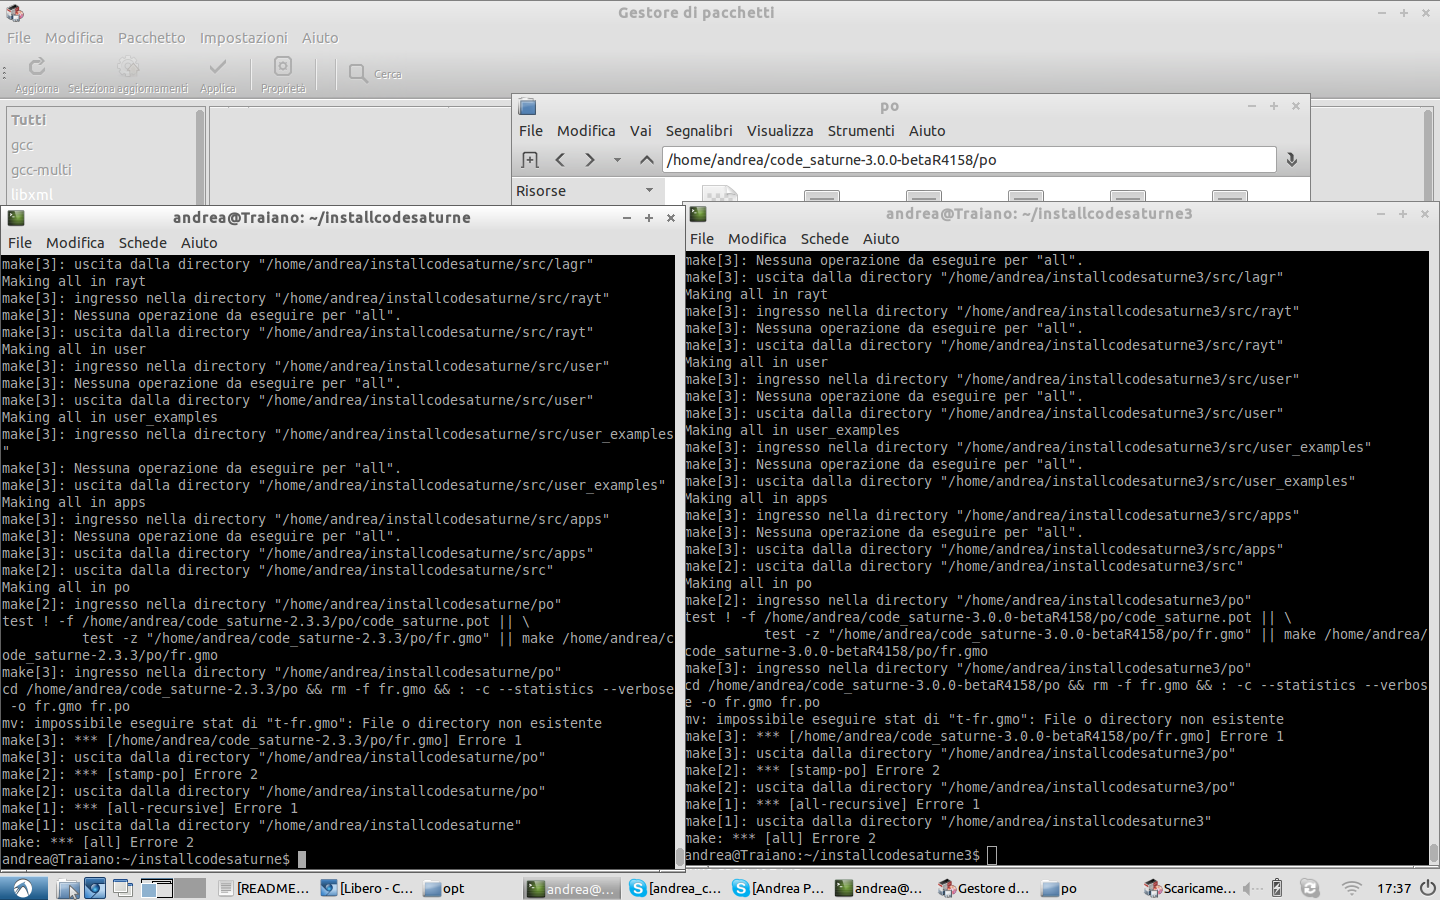Viewport: 1440px width, 900px height.
Task: Open Strumenti menu in file manager
Action: point(860,131)
